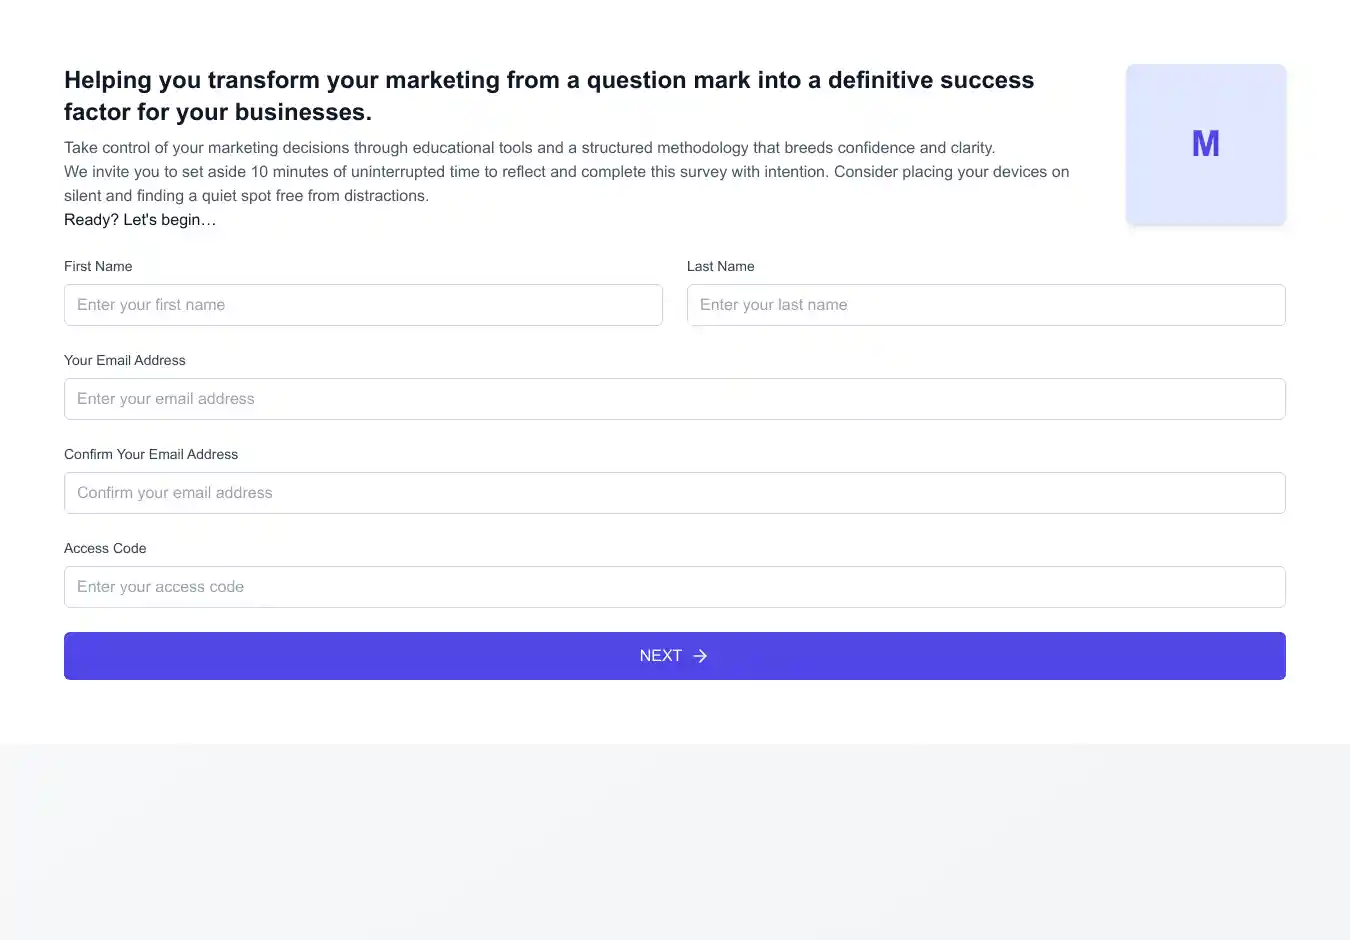
Task: Click the 'We invite you to set aside' sentence
Action: click(566, 172)
